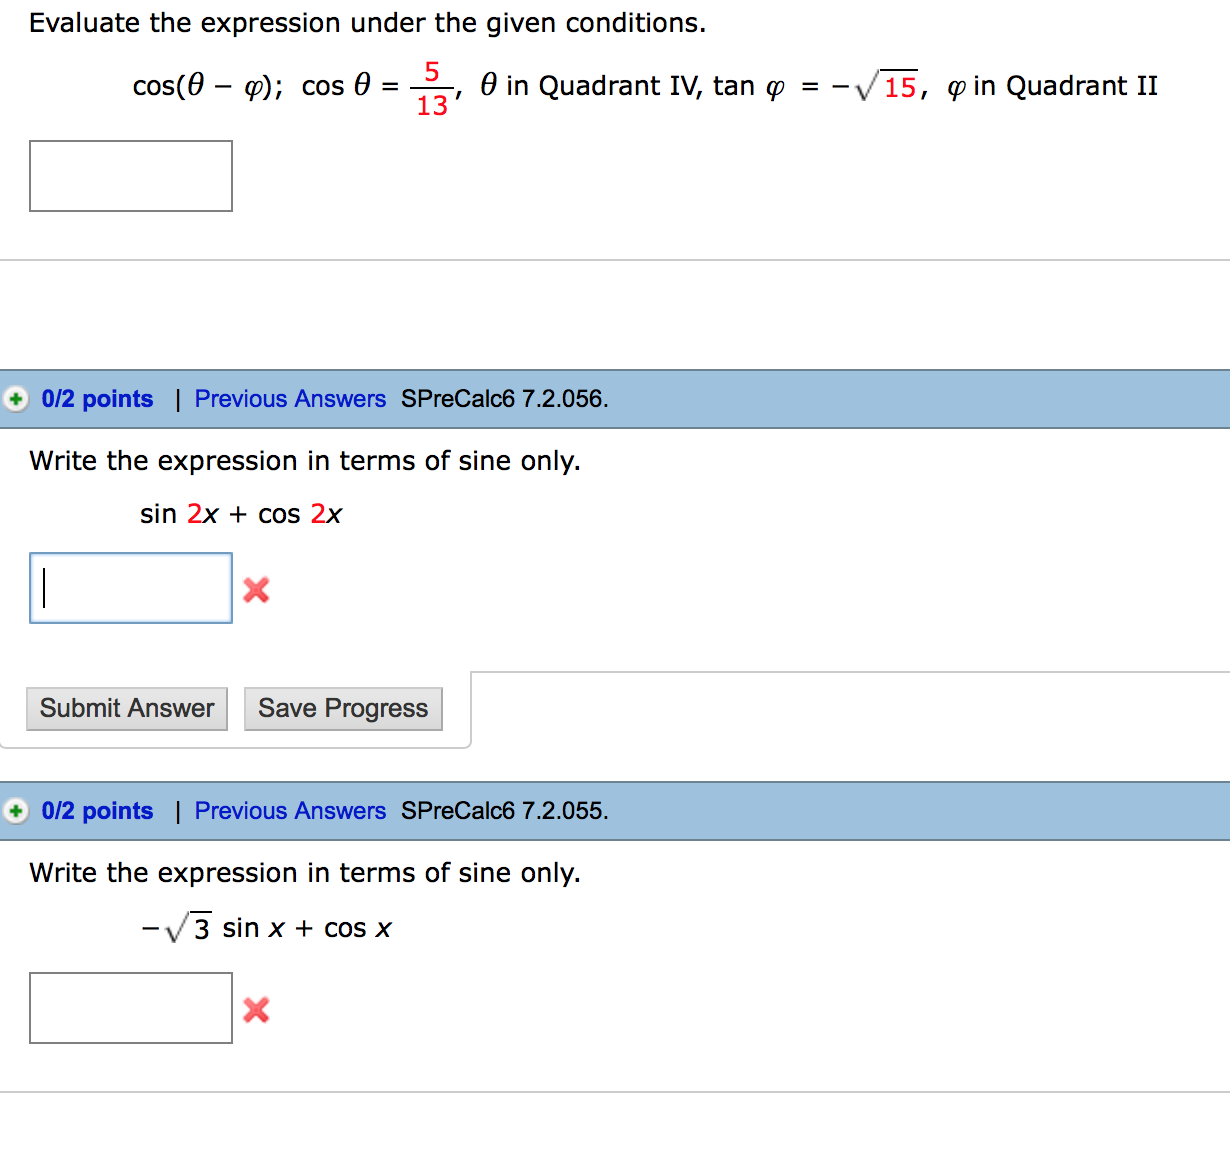Click the green plus icon on problem 7.2.055 header
1230x1158 pixels.
[15, 811]
